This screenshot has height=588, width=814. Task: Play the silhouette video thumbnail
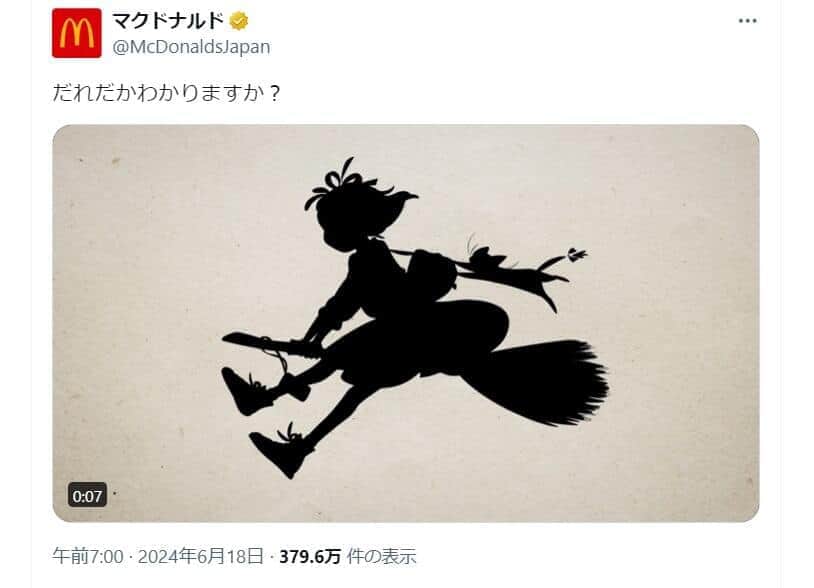point(405,323)
